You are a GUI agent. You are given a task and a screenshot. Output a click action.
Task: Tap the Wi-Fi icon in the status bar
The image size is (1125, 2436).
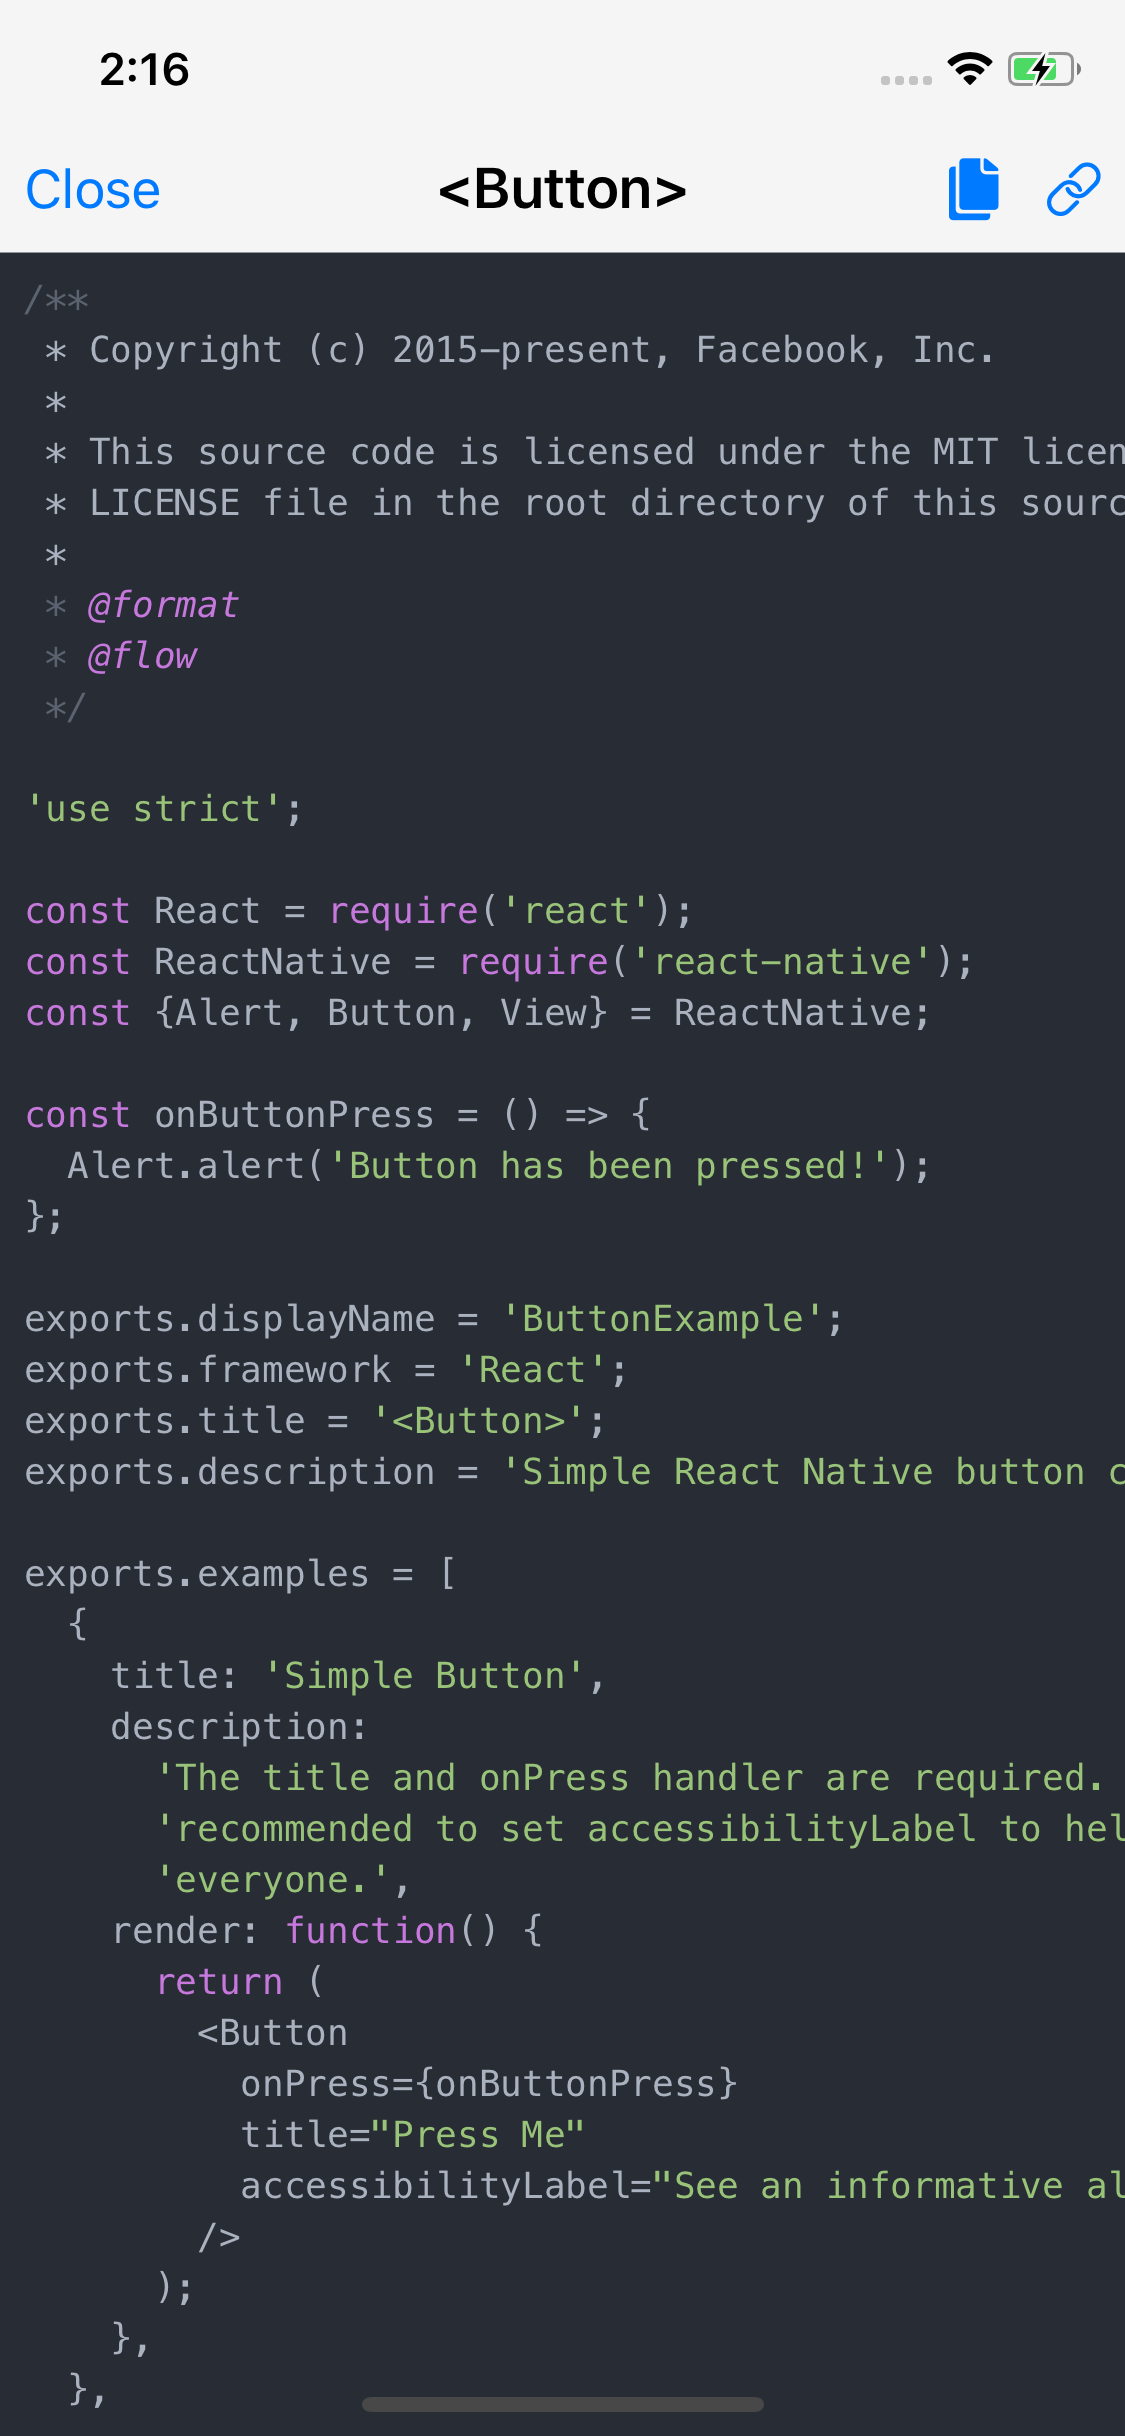click(967, 68)
